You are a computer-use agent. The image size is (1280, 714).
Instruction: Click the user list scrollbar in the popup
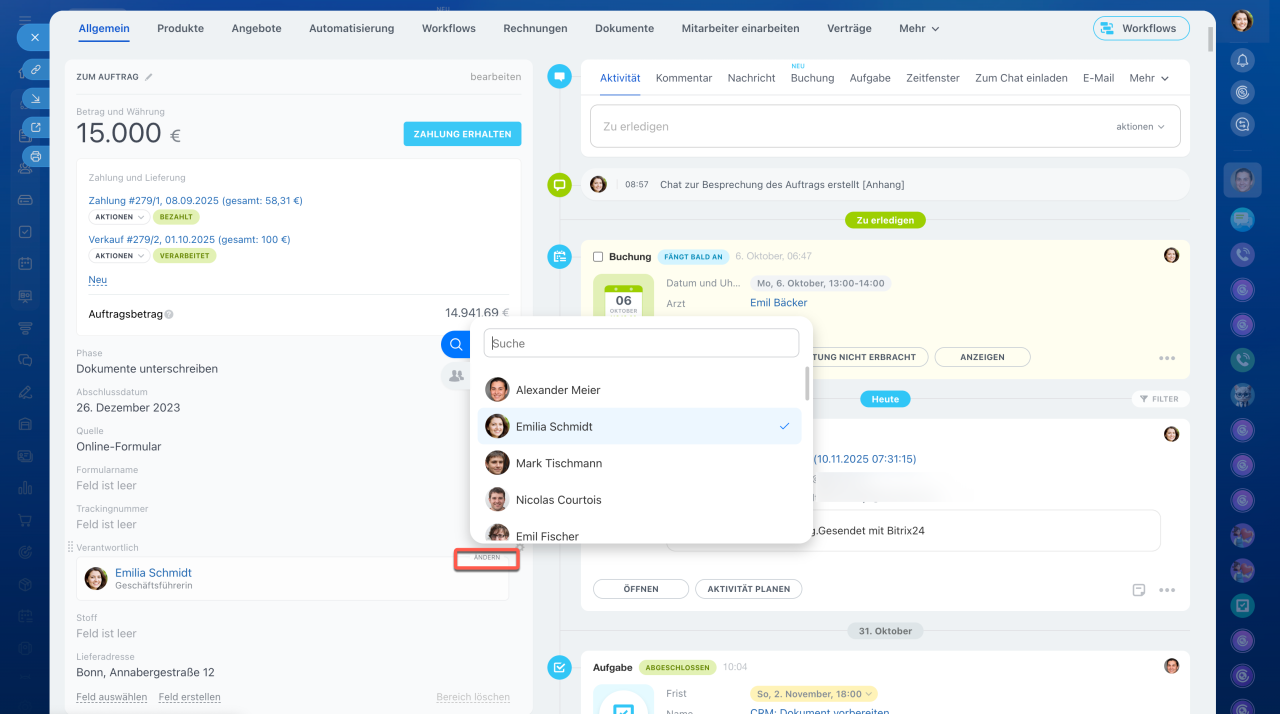[x=807, y=383]
